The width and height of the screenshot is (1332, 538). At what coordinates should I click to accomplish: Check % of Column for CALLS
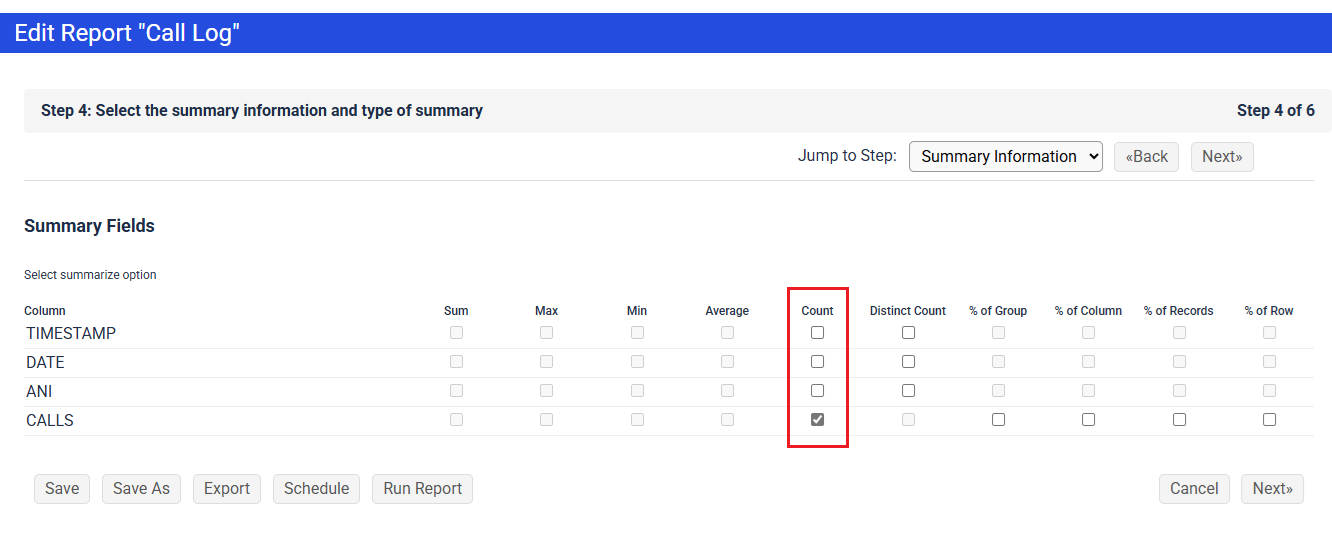pyautogui.click(x=1088, y=420)
